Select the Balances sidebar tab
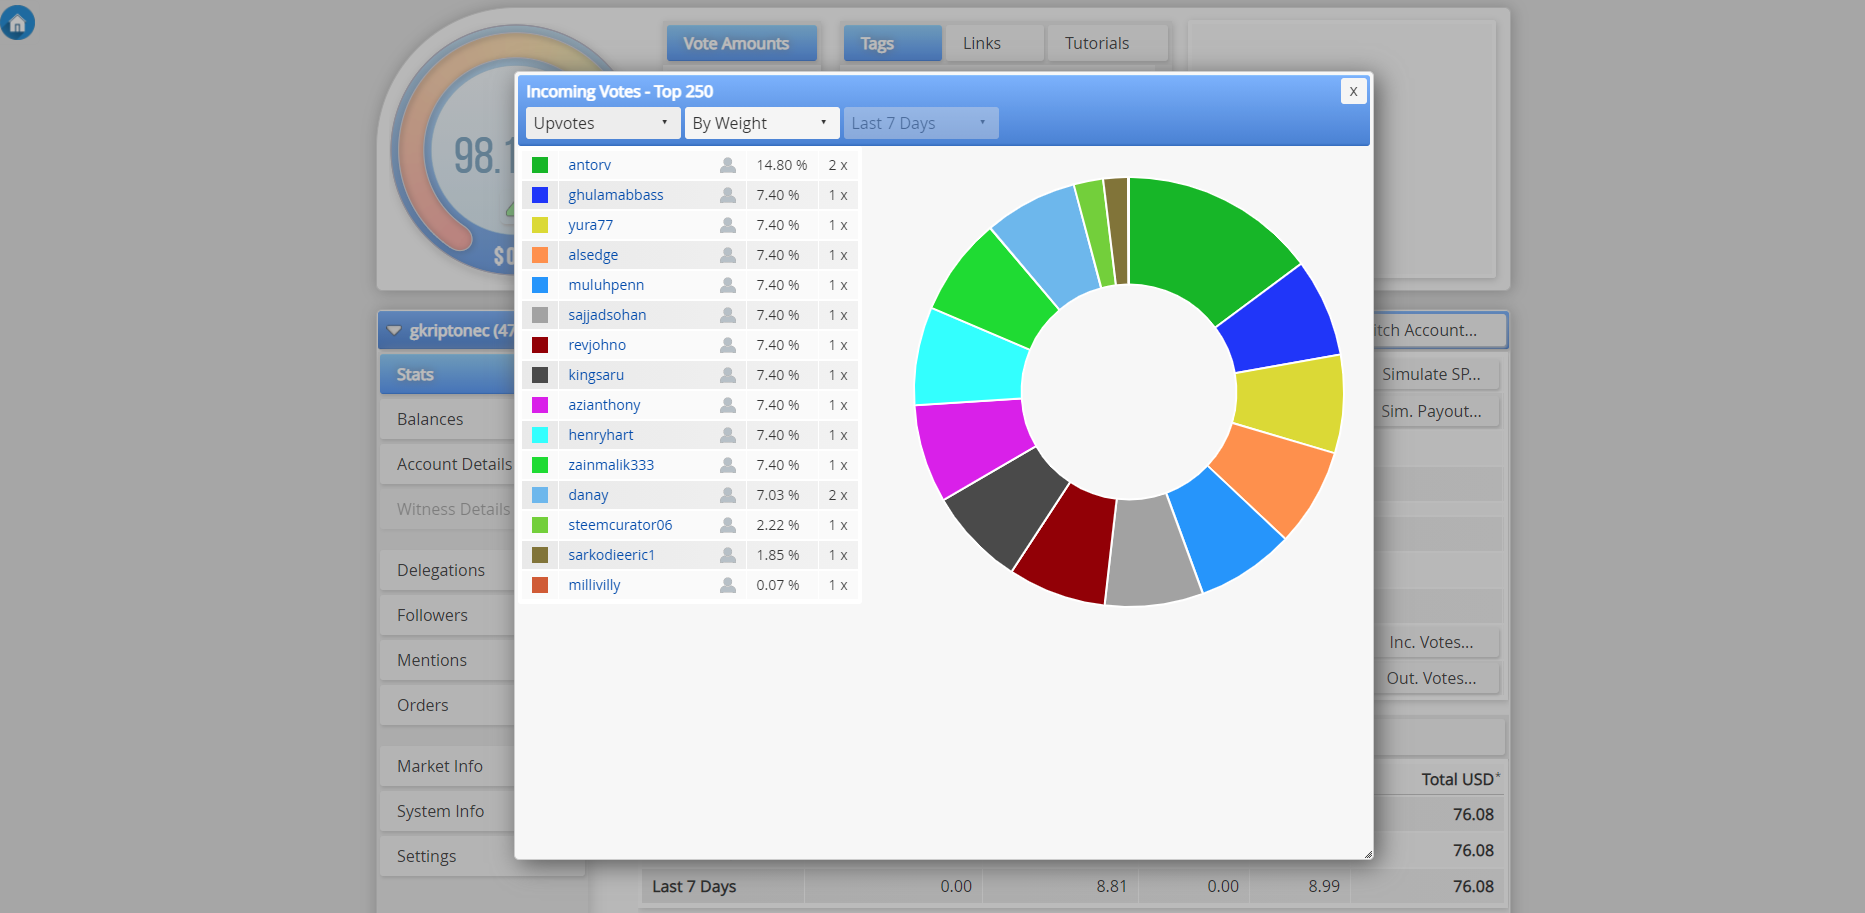The width and height of the screenshot is (1865, 913). coord(447,419)
